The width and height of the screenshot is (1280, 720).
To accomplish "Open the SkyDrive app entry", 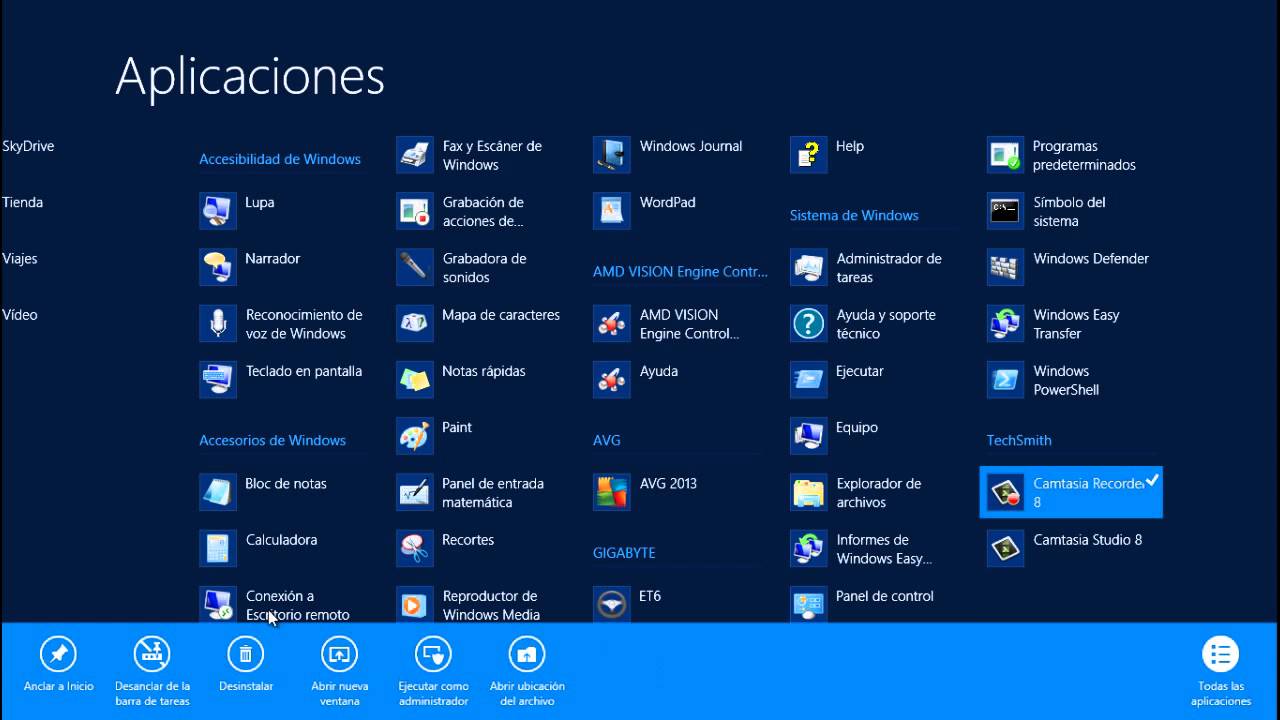I will tap(28, 146).
